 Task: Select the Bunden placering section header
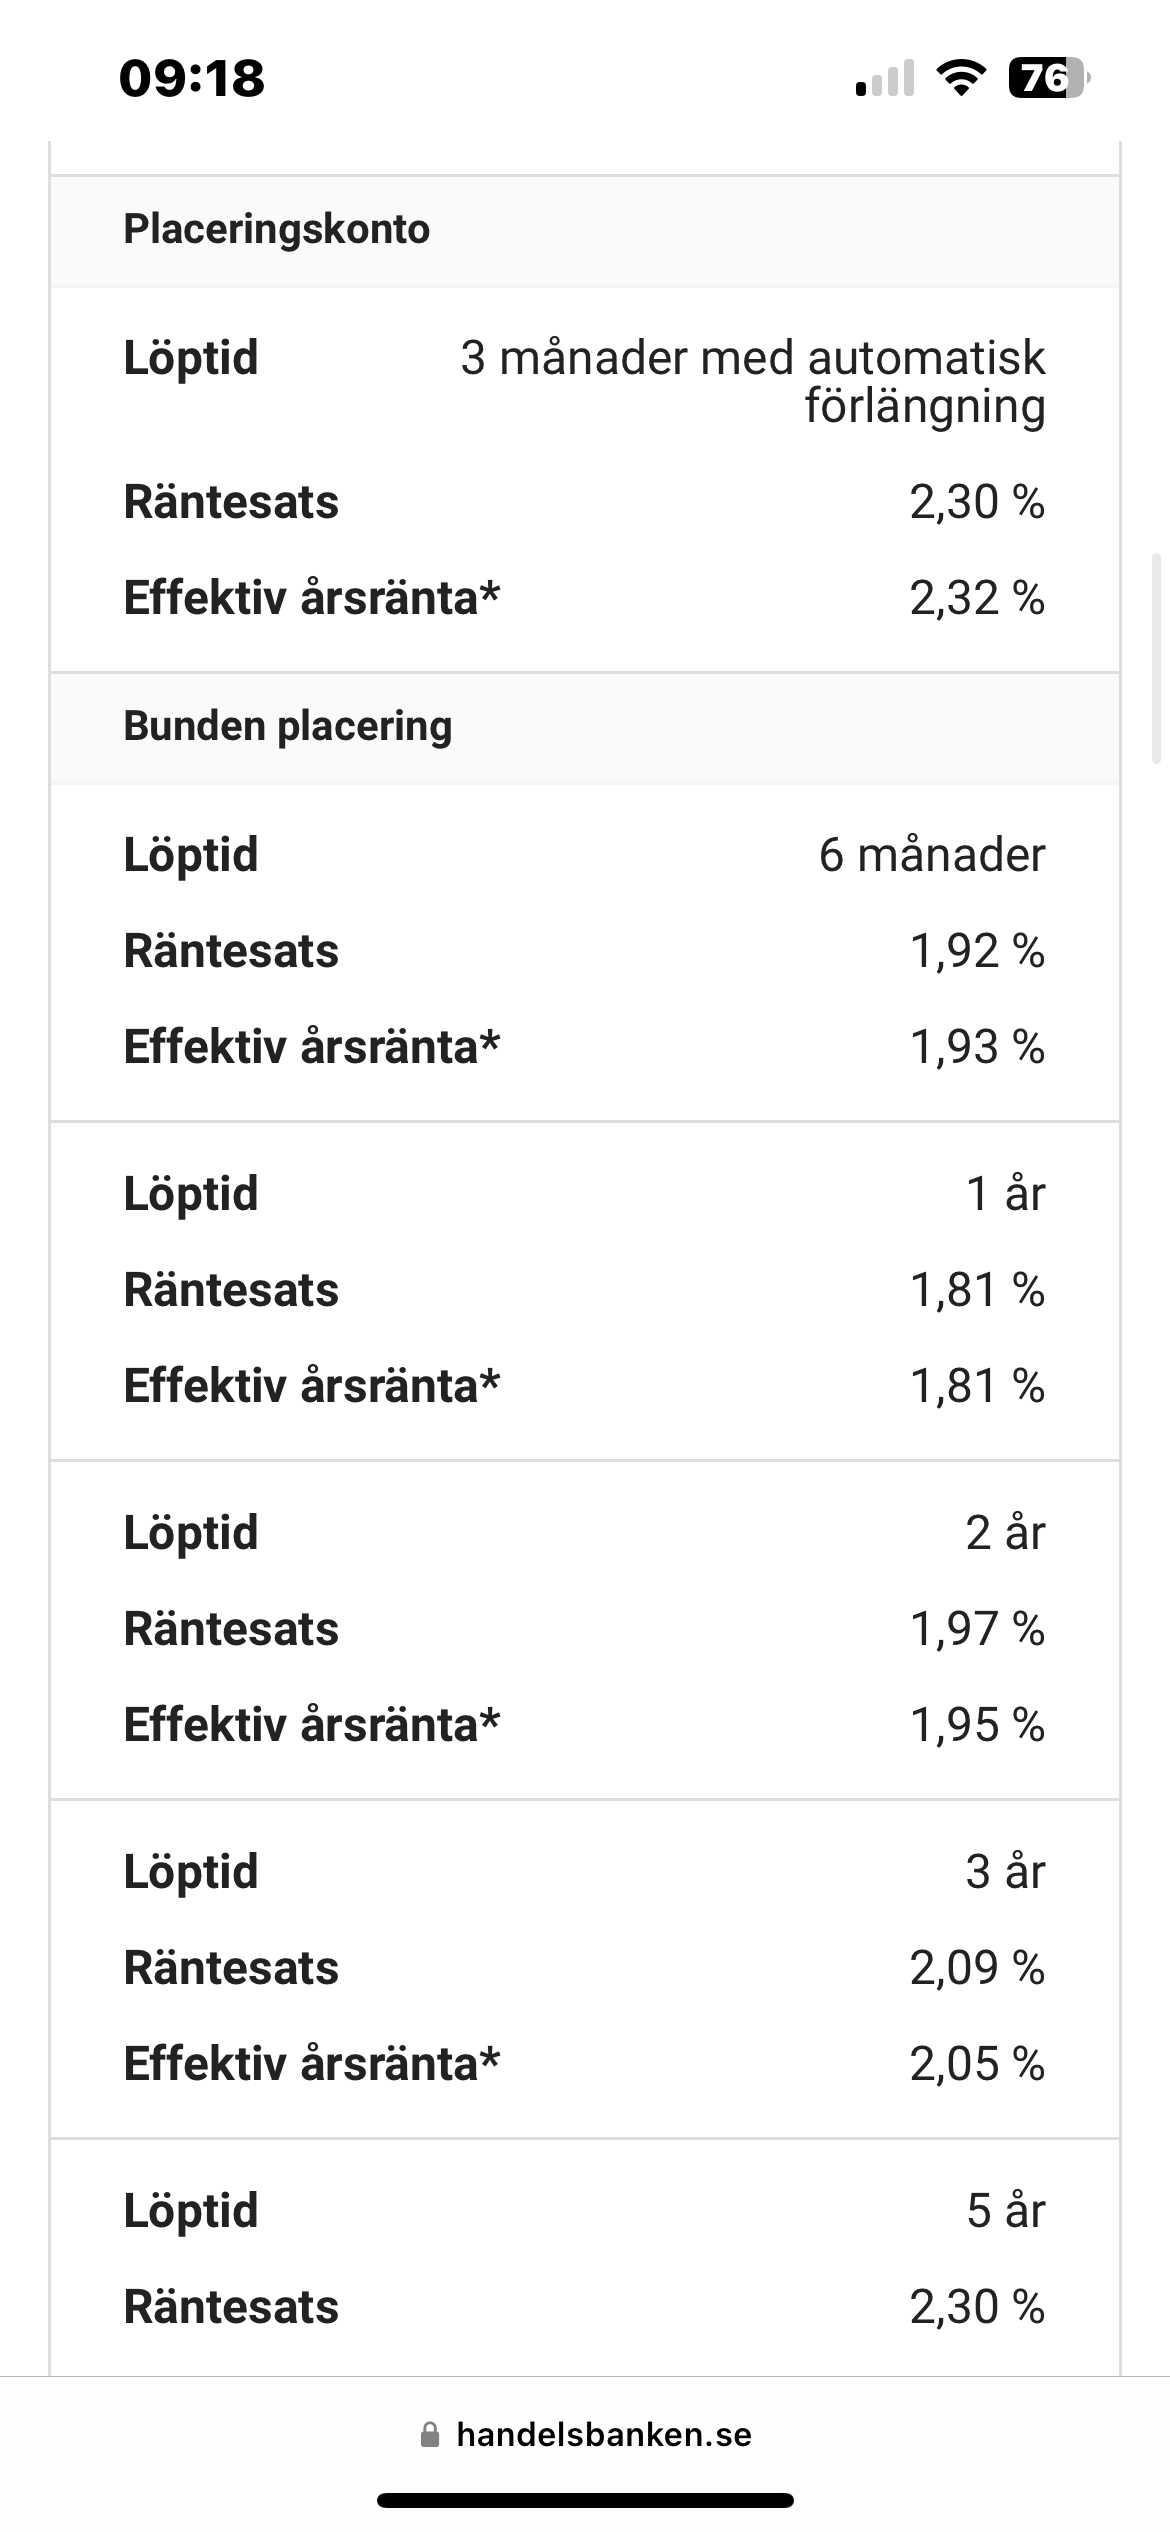(288, 726)
